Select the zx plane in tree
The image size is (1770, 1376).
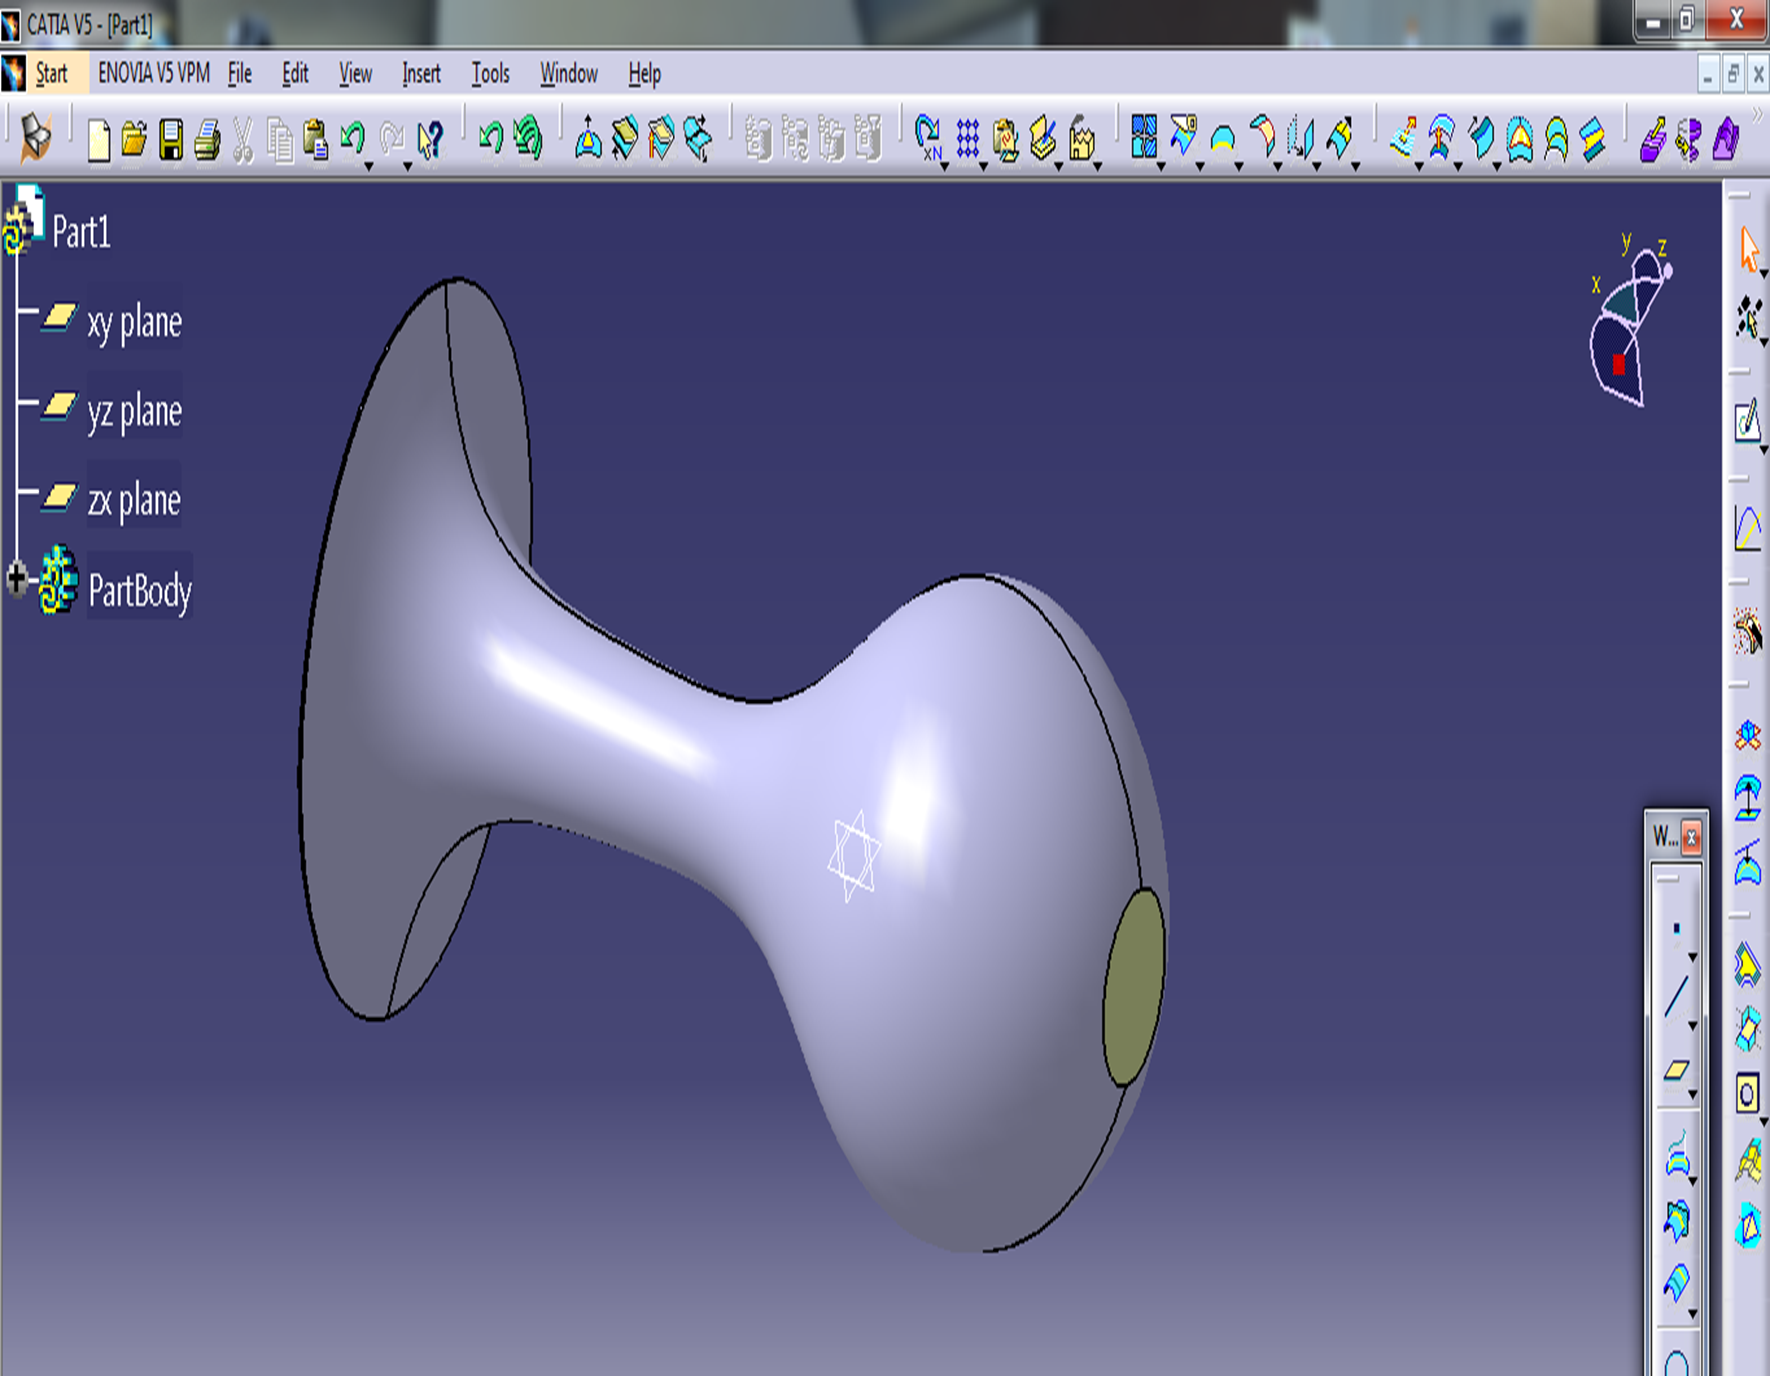point(134,500)
